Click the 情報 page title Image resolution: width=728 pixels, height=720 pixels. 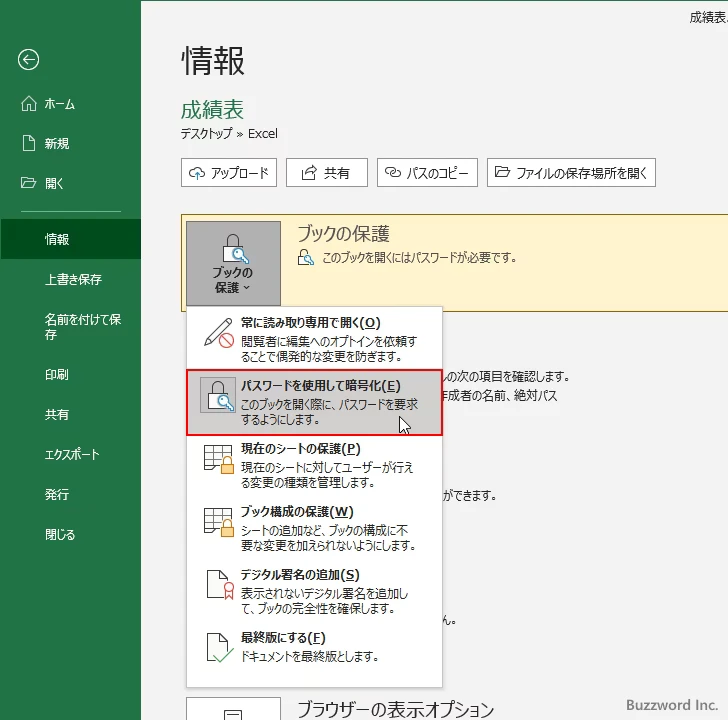pos(213,61)
